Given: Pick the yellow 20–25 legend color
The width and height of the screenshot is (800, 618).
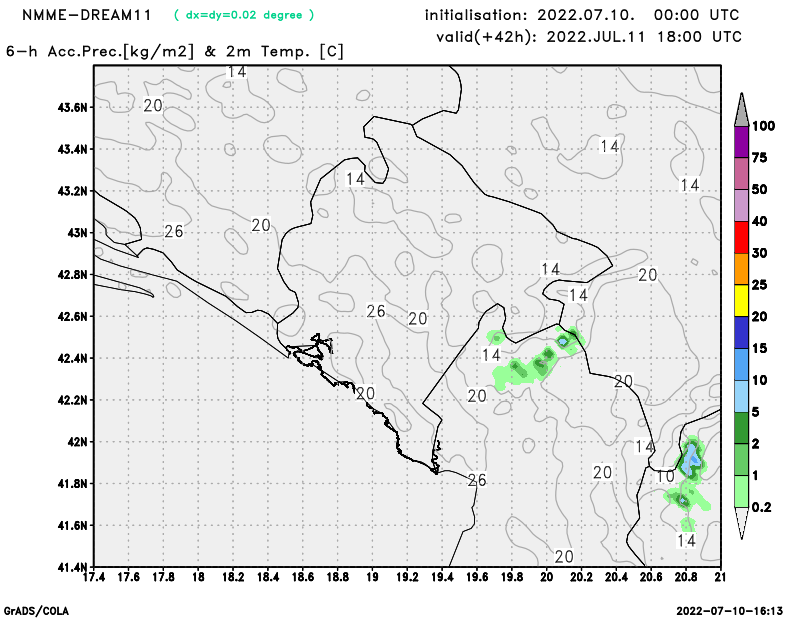Looking at the screenshot, I should pyautogui.click(x=741, y=301).
